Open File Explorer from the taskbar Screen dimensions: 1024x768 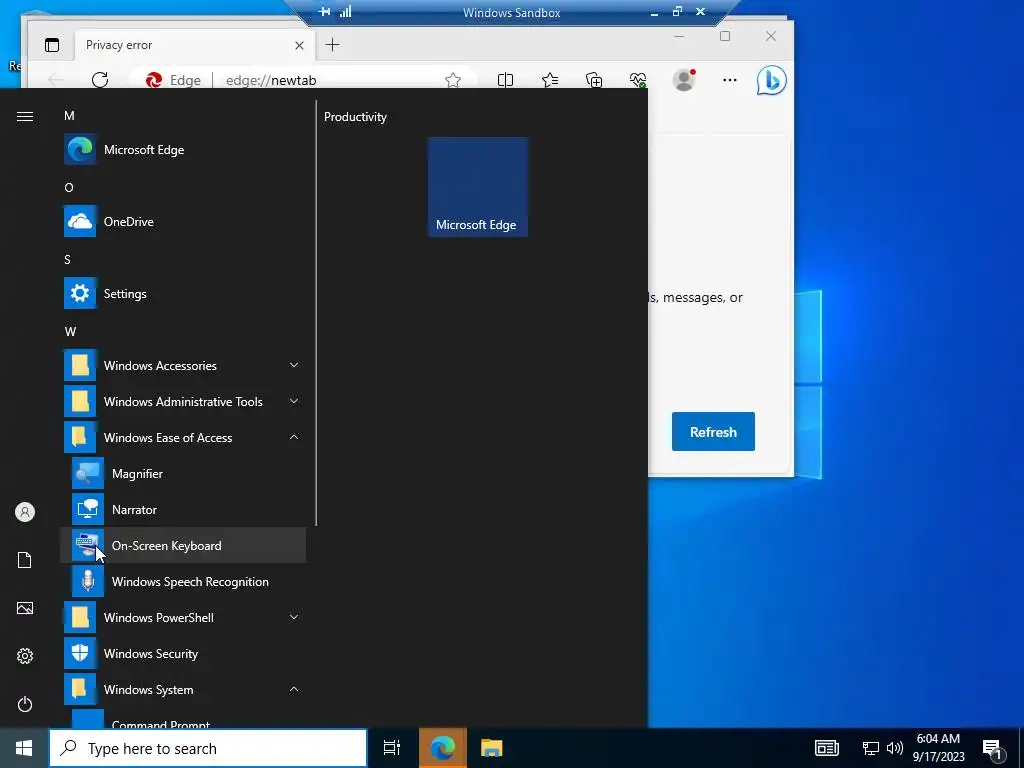click(x=492, y=748)
